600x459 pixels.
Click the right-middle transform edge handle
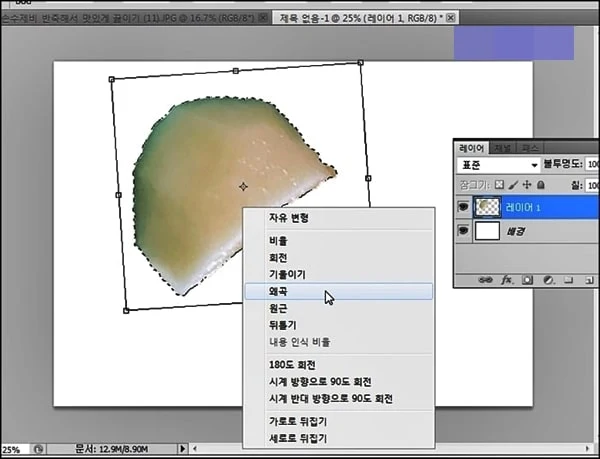pyautogui.click(x=368, y=178)
